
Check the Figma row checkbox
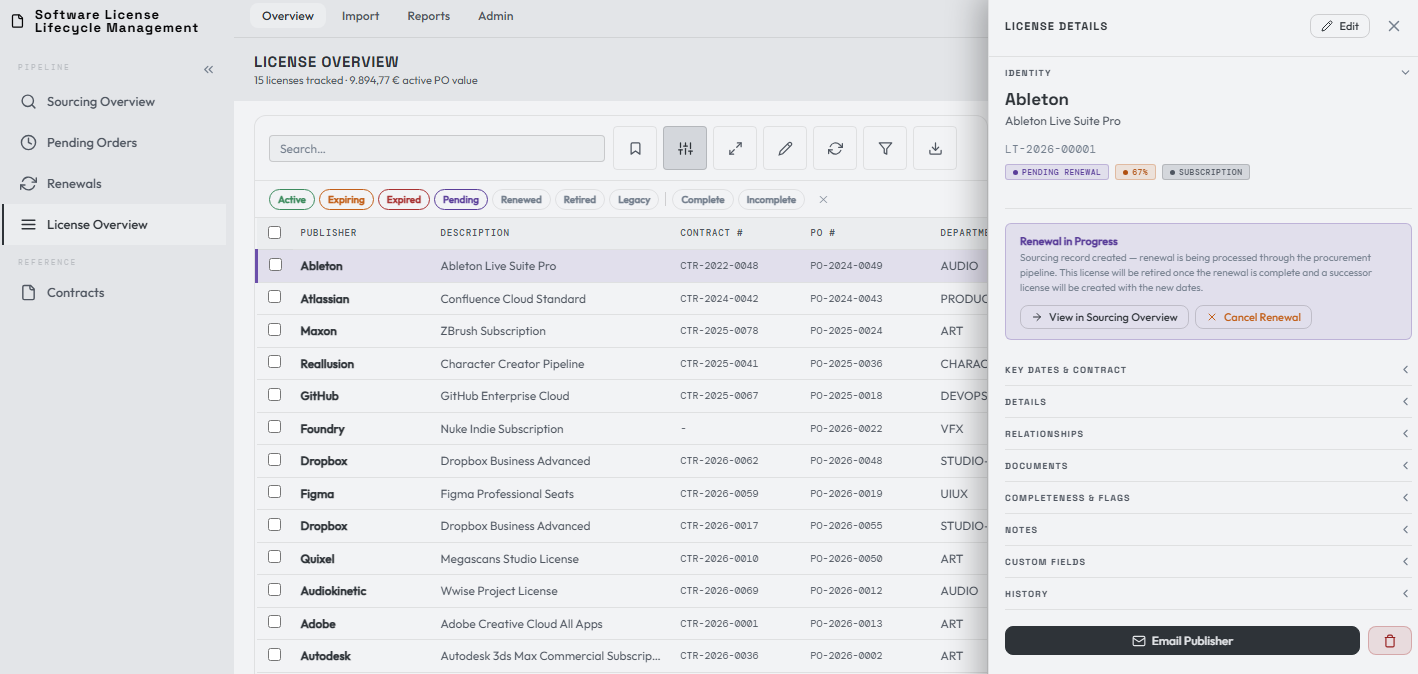click(x=275, y=492)
